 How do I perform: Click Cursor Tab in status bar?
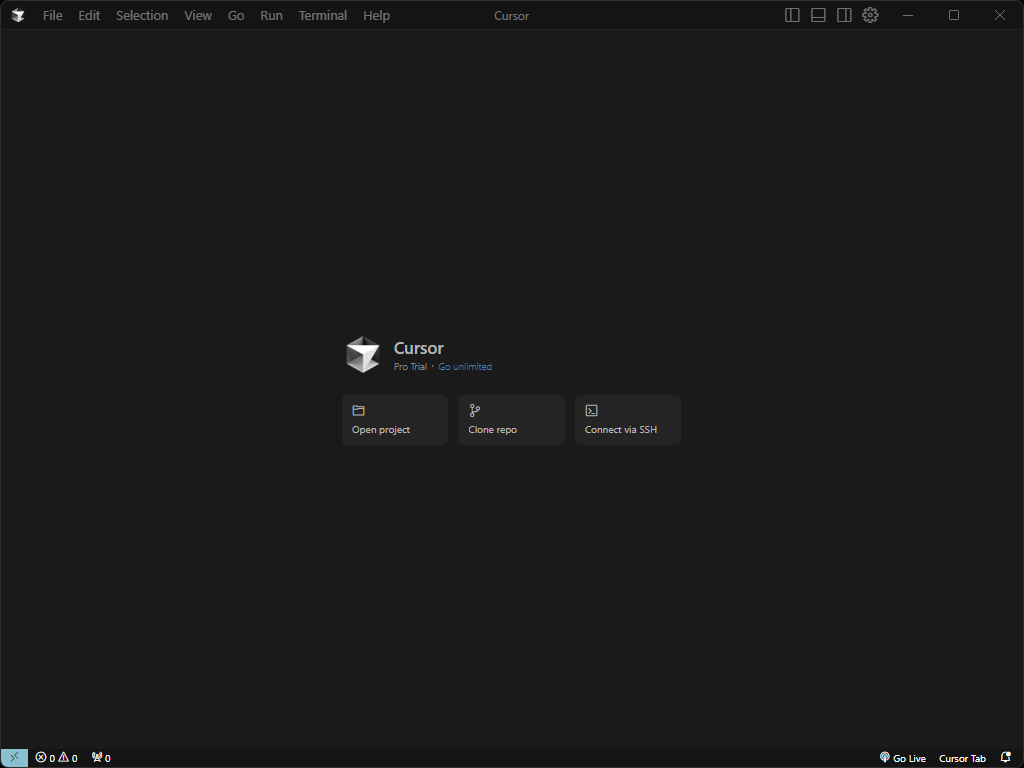(x=962, y=758)
